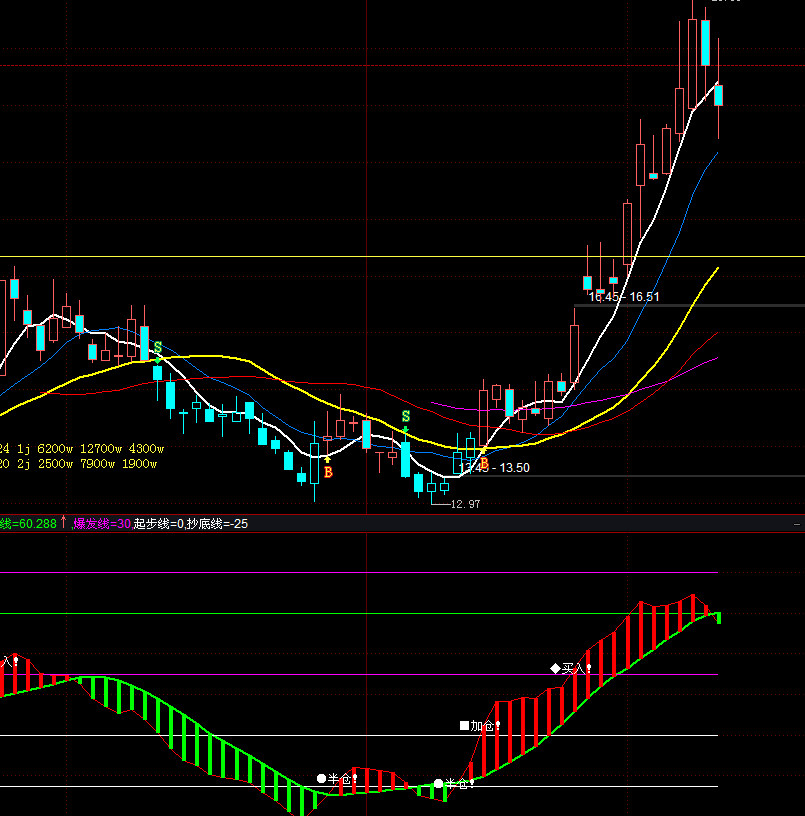Click the red up arrow beside 60.288
This screenshot has height=816, width=805.
point(63,522)
